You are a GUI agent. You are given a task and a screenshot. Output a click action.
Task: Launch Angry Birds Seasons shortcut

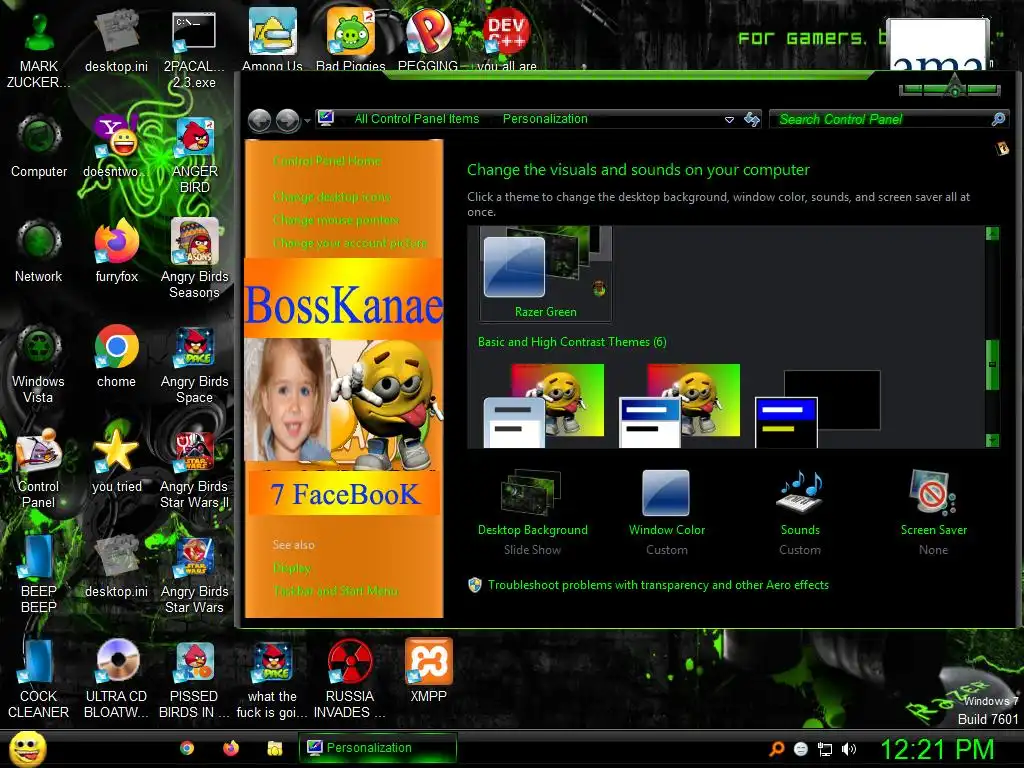[194, 259]
